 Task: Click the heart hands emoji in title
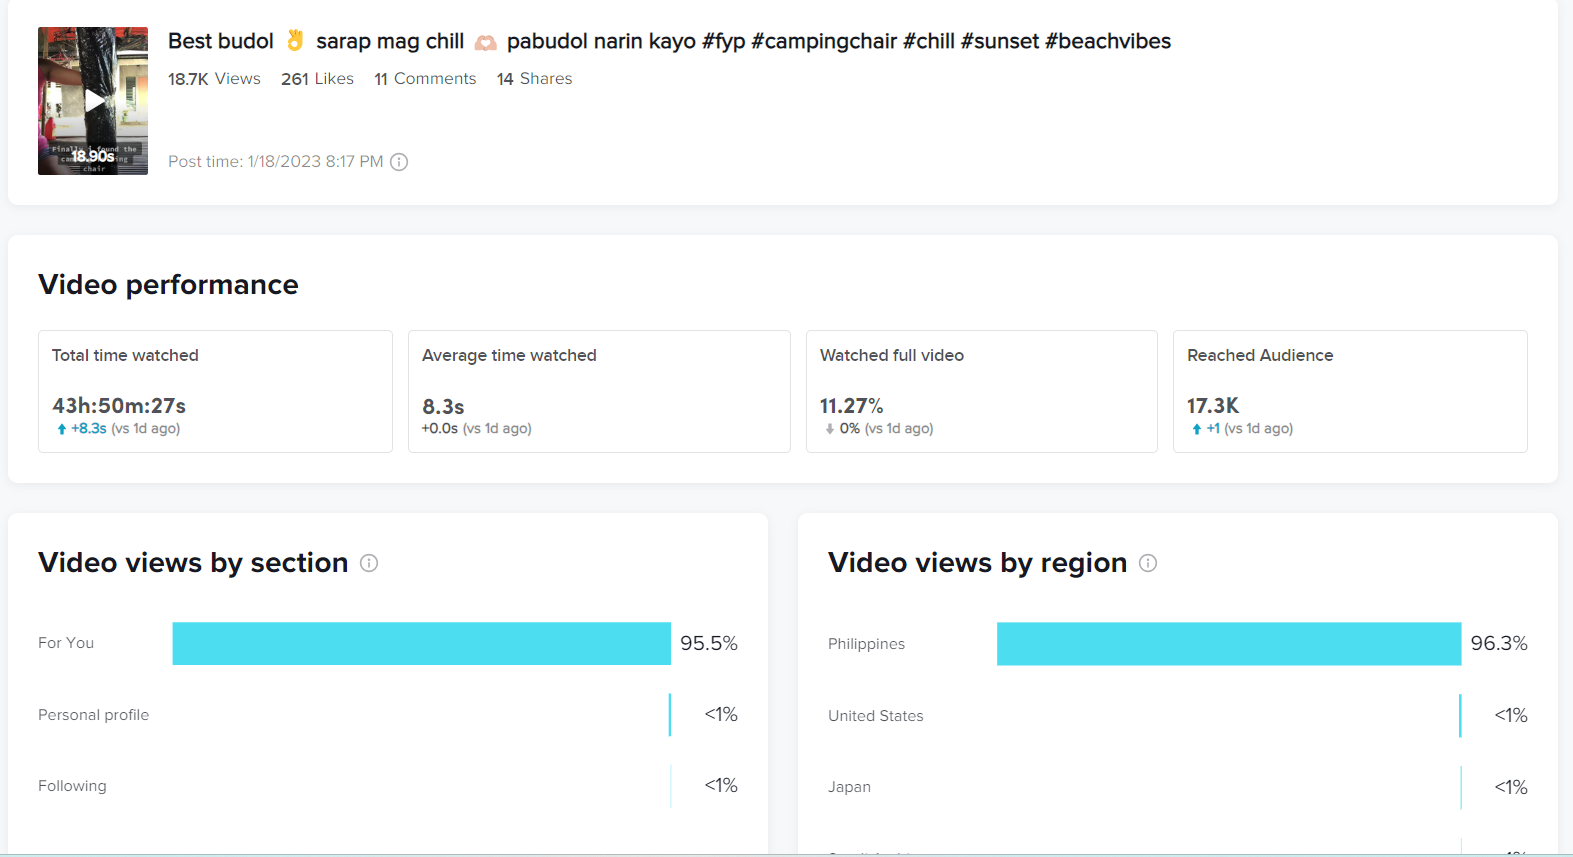coord(486,42)
